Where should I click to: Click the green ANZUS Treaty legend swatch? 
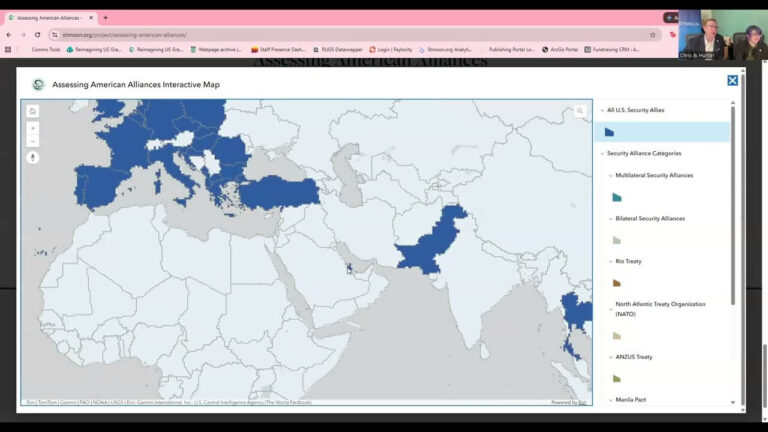(617, 379)
